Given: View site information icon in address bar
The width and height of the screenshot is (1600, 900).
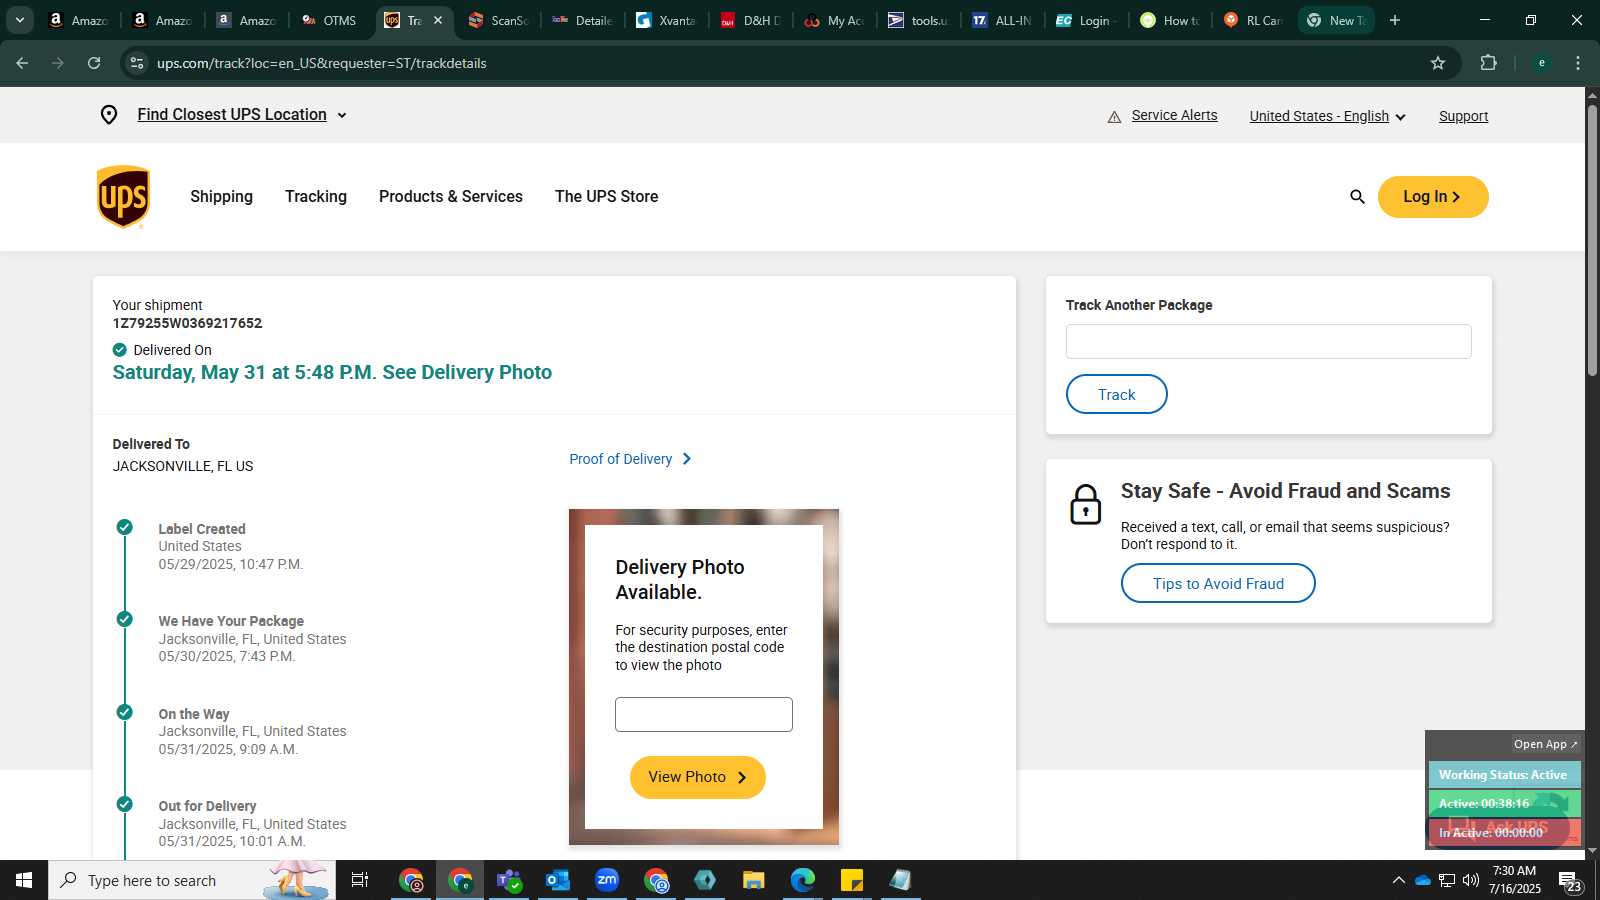Looking at the screenshot, I should 137,63.
